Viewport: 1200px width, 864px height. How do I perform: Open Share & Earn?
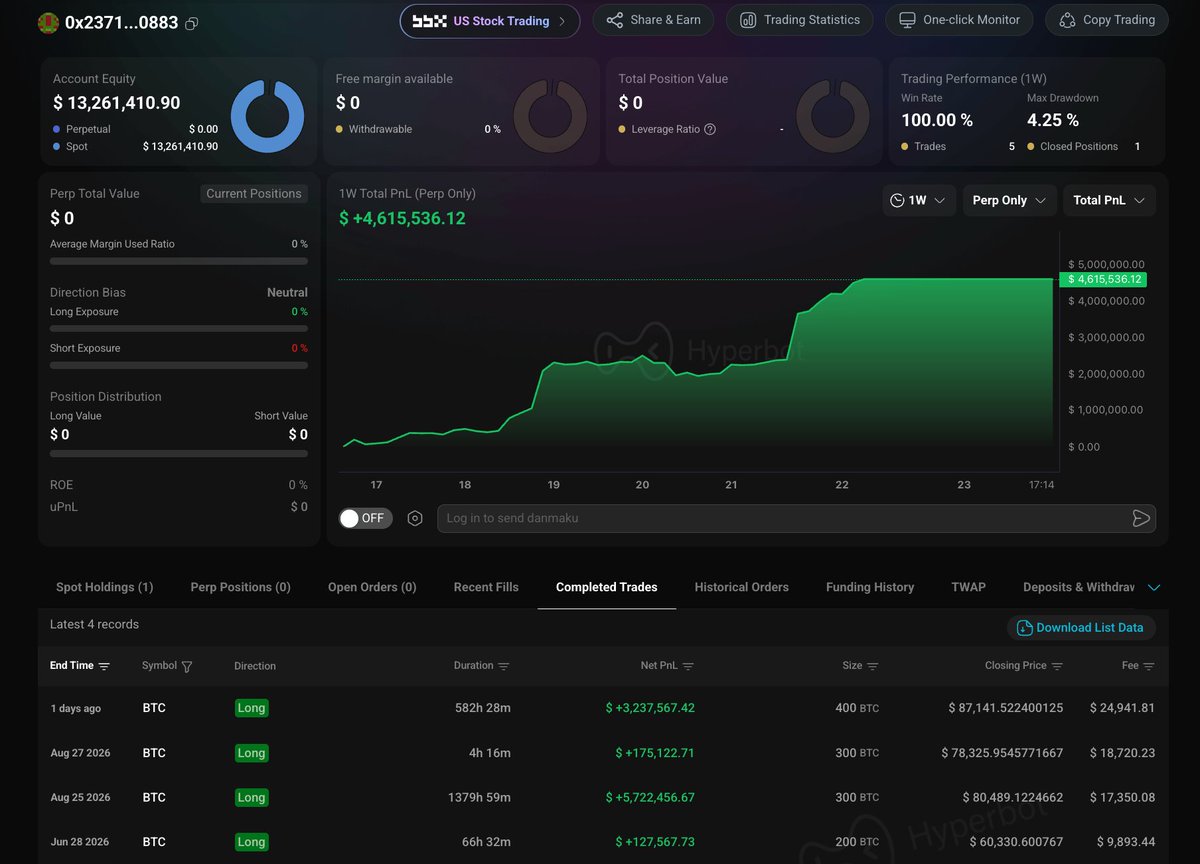pos(653,20)
